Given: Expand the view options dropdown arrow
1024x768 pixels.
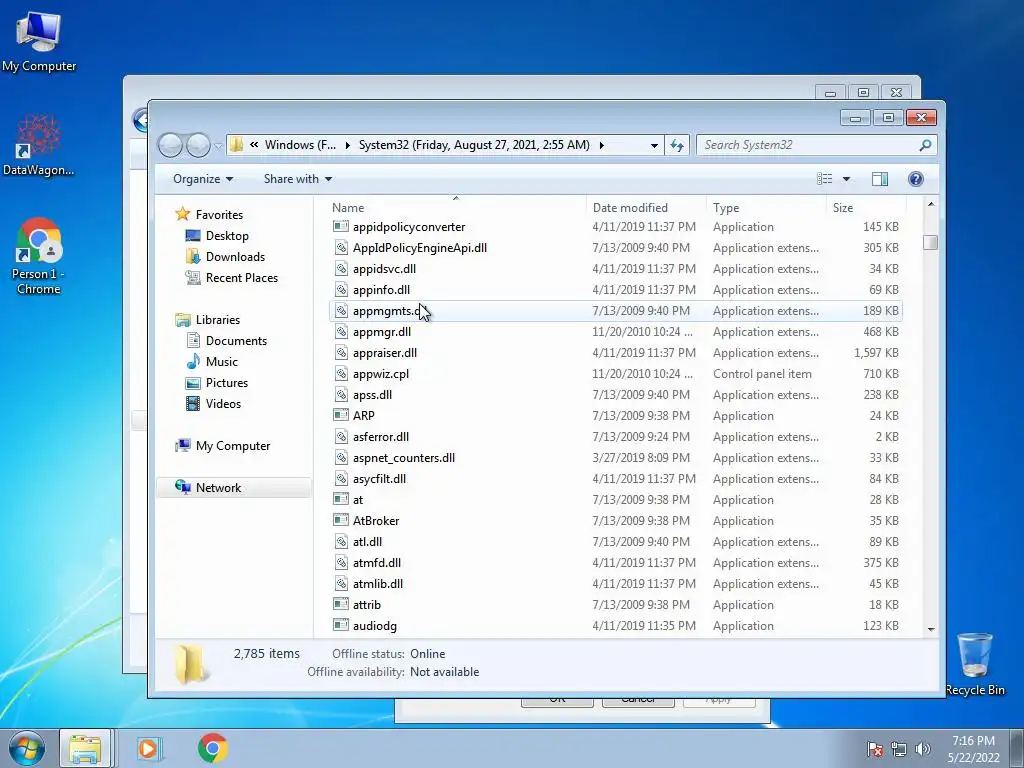Looking at the screenshot, I should pos(846,179).
